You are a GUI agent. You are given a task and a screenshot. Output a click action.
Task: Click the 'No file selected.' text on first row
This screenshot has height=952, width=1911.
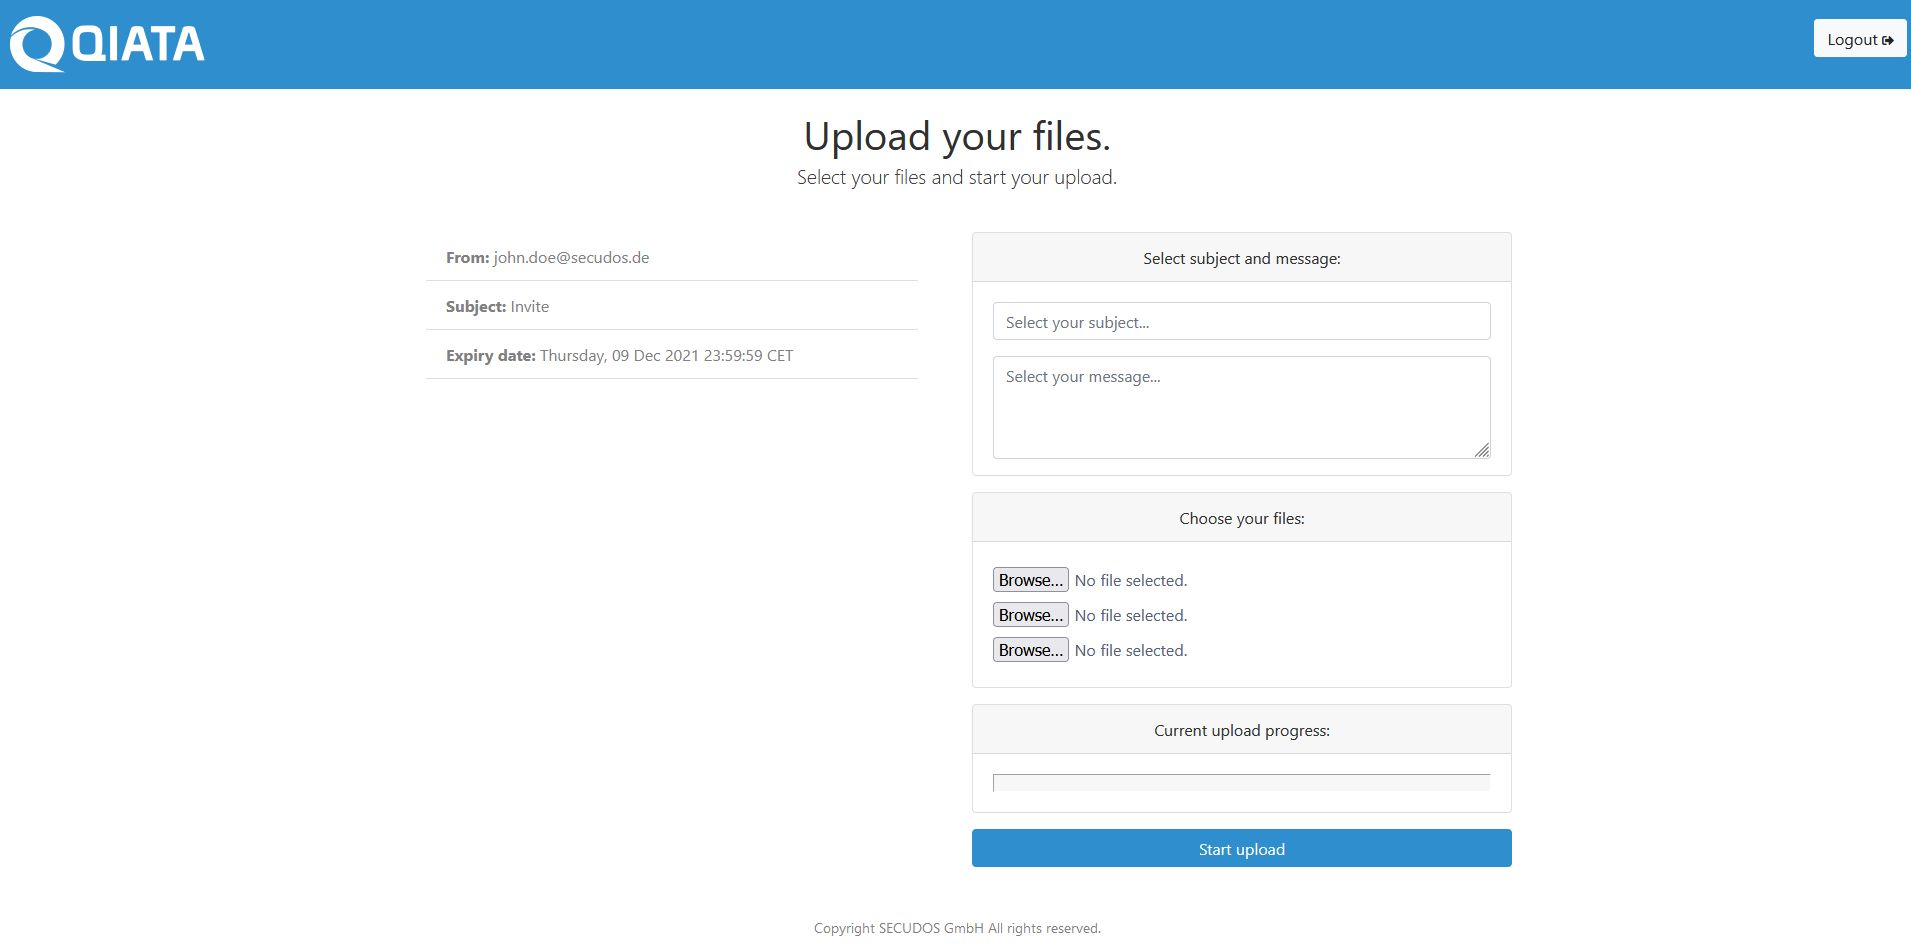[1130, 579]
